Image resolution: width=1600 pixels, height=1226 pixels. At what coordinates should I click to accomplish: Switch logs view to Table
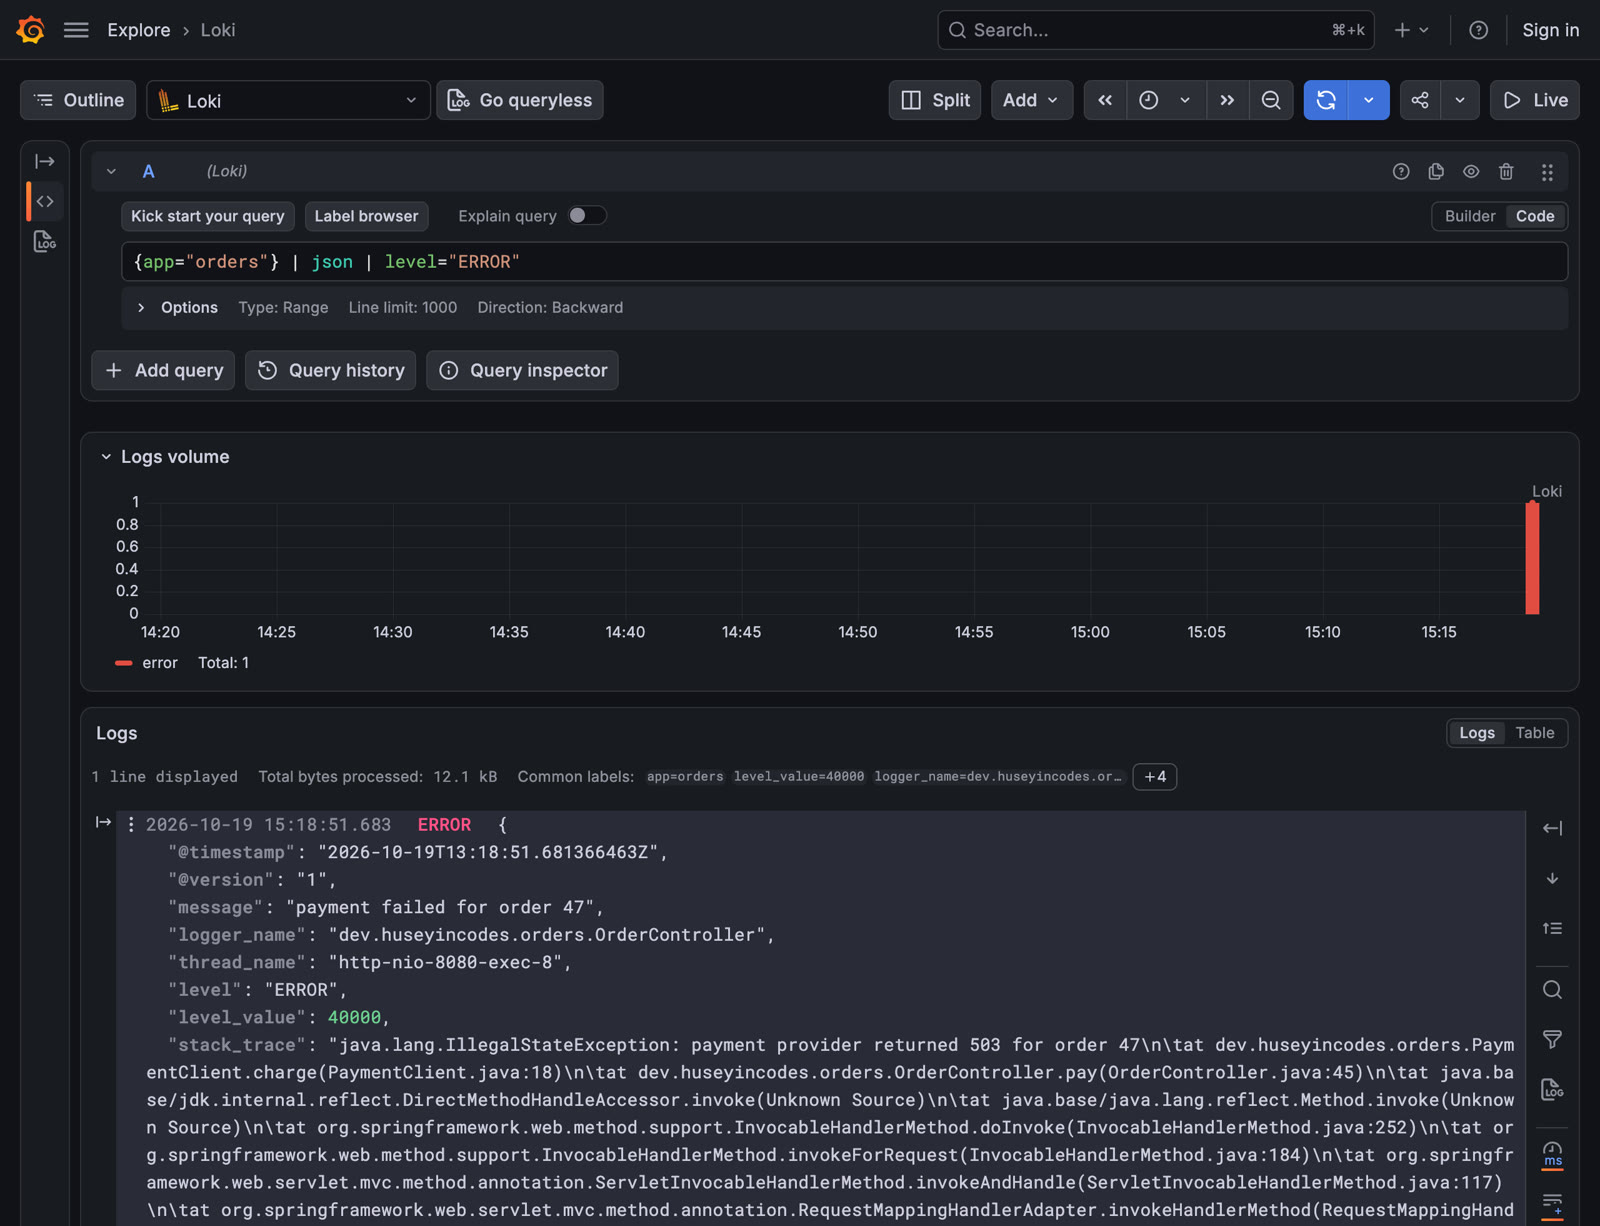(x=1535, y=733)
